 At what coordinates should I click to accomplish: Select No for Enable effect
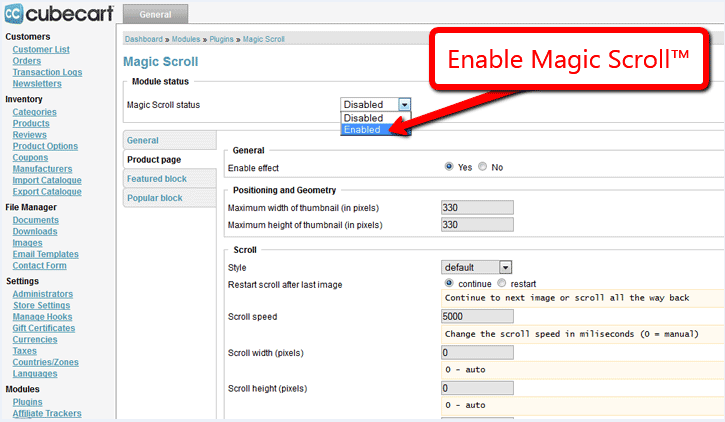click(x=482, y=166)
